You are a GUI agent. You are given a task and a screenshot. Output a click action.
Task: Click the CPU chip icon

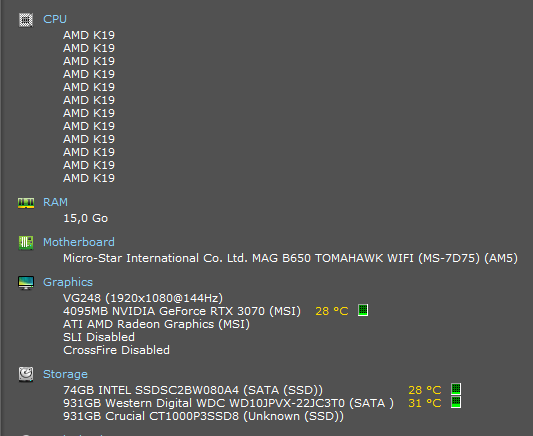pyautogui.click(x=26, y=20)
